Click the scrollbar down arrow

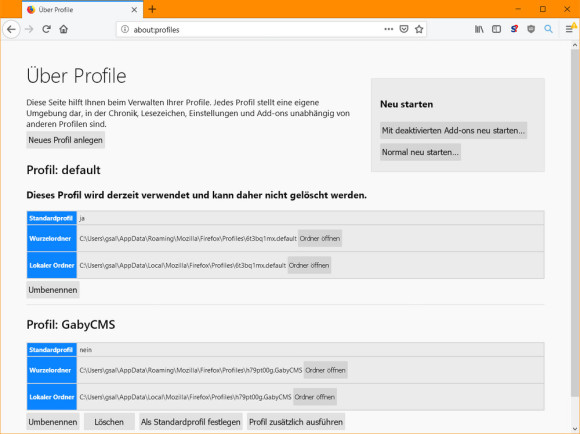click(x=574, y=429)
